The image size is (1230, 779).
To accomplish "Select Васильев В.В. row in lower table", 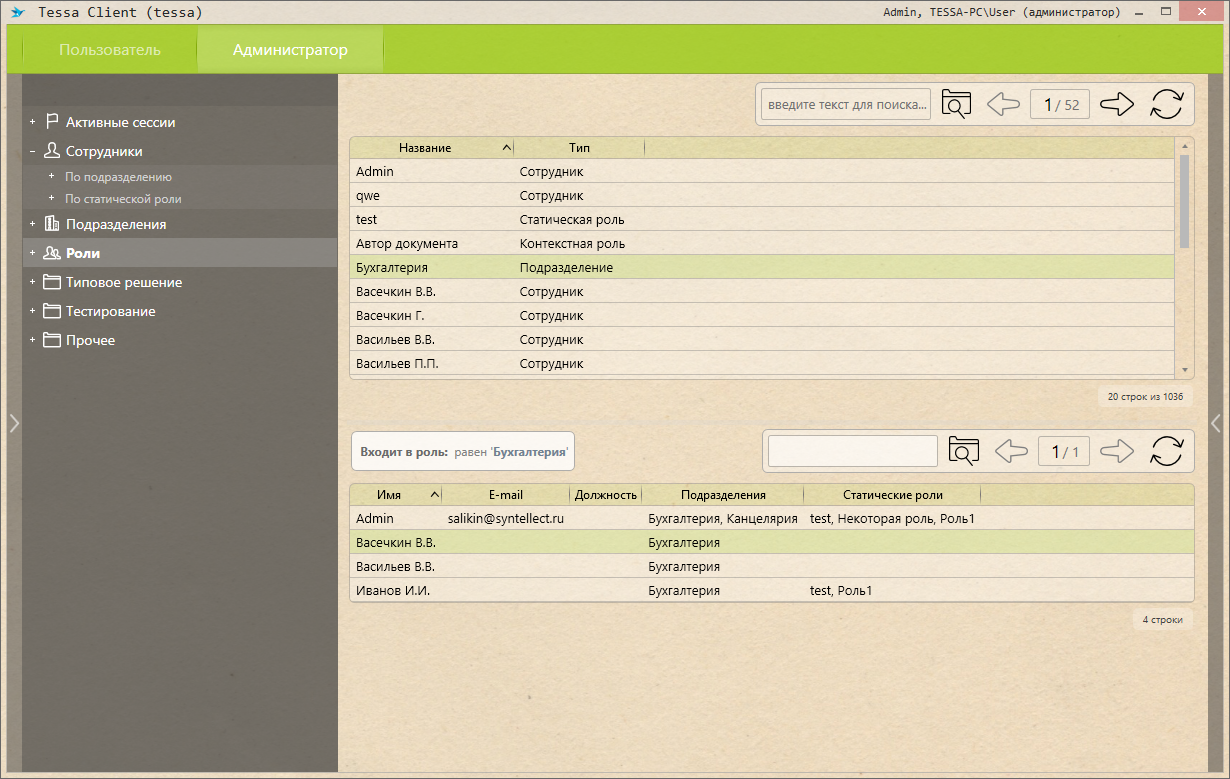I will point(772,566).
